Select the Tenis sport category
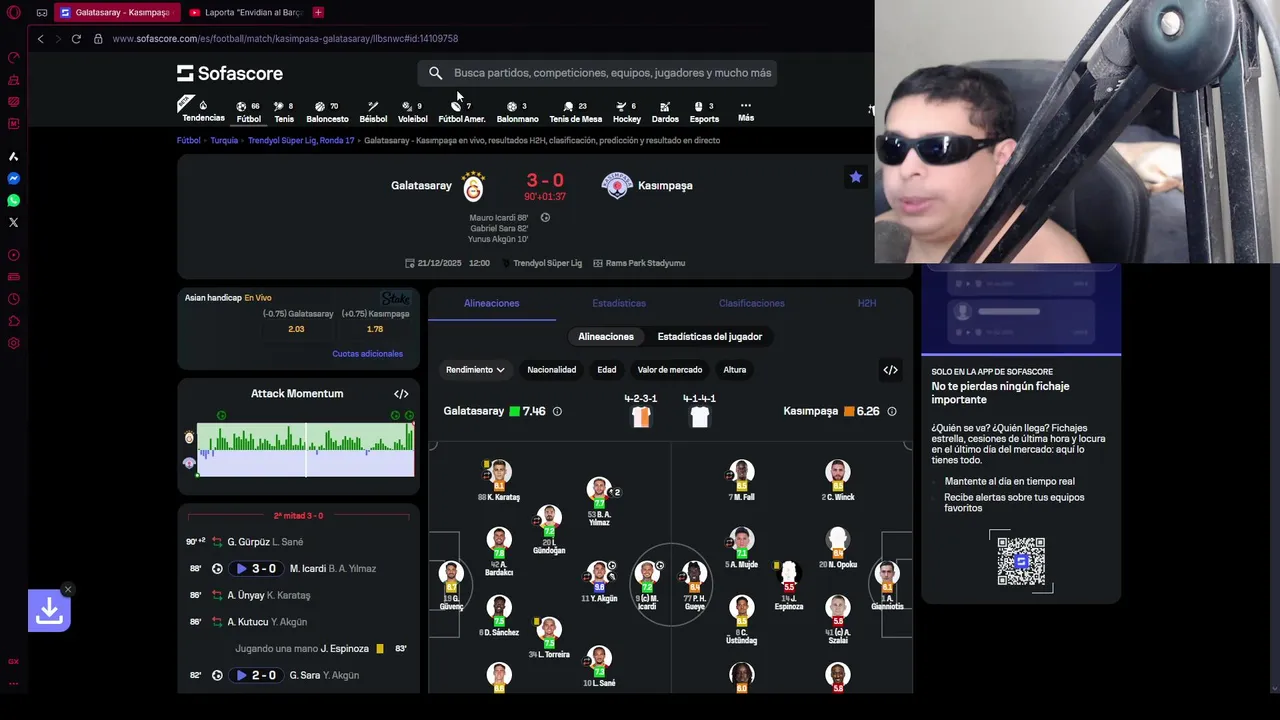 pyautogui.click(x=284, y=111)
